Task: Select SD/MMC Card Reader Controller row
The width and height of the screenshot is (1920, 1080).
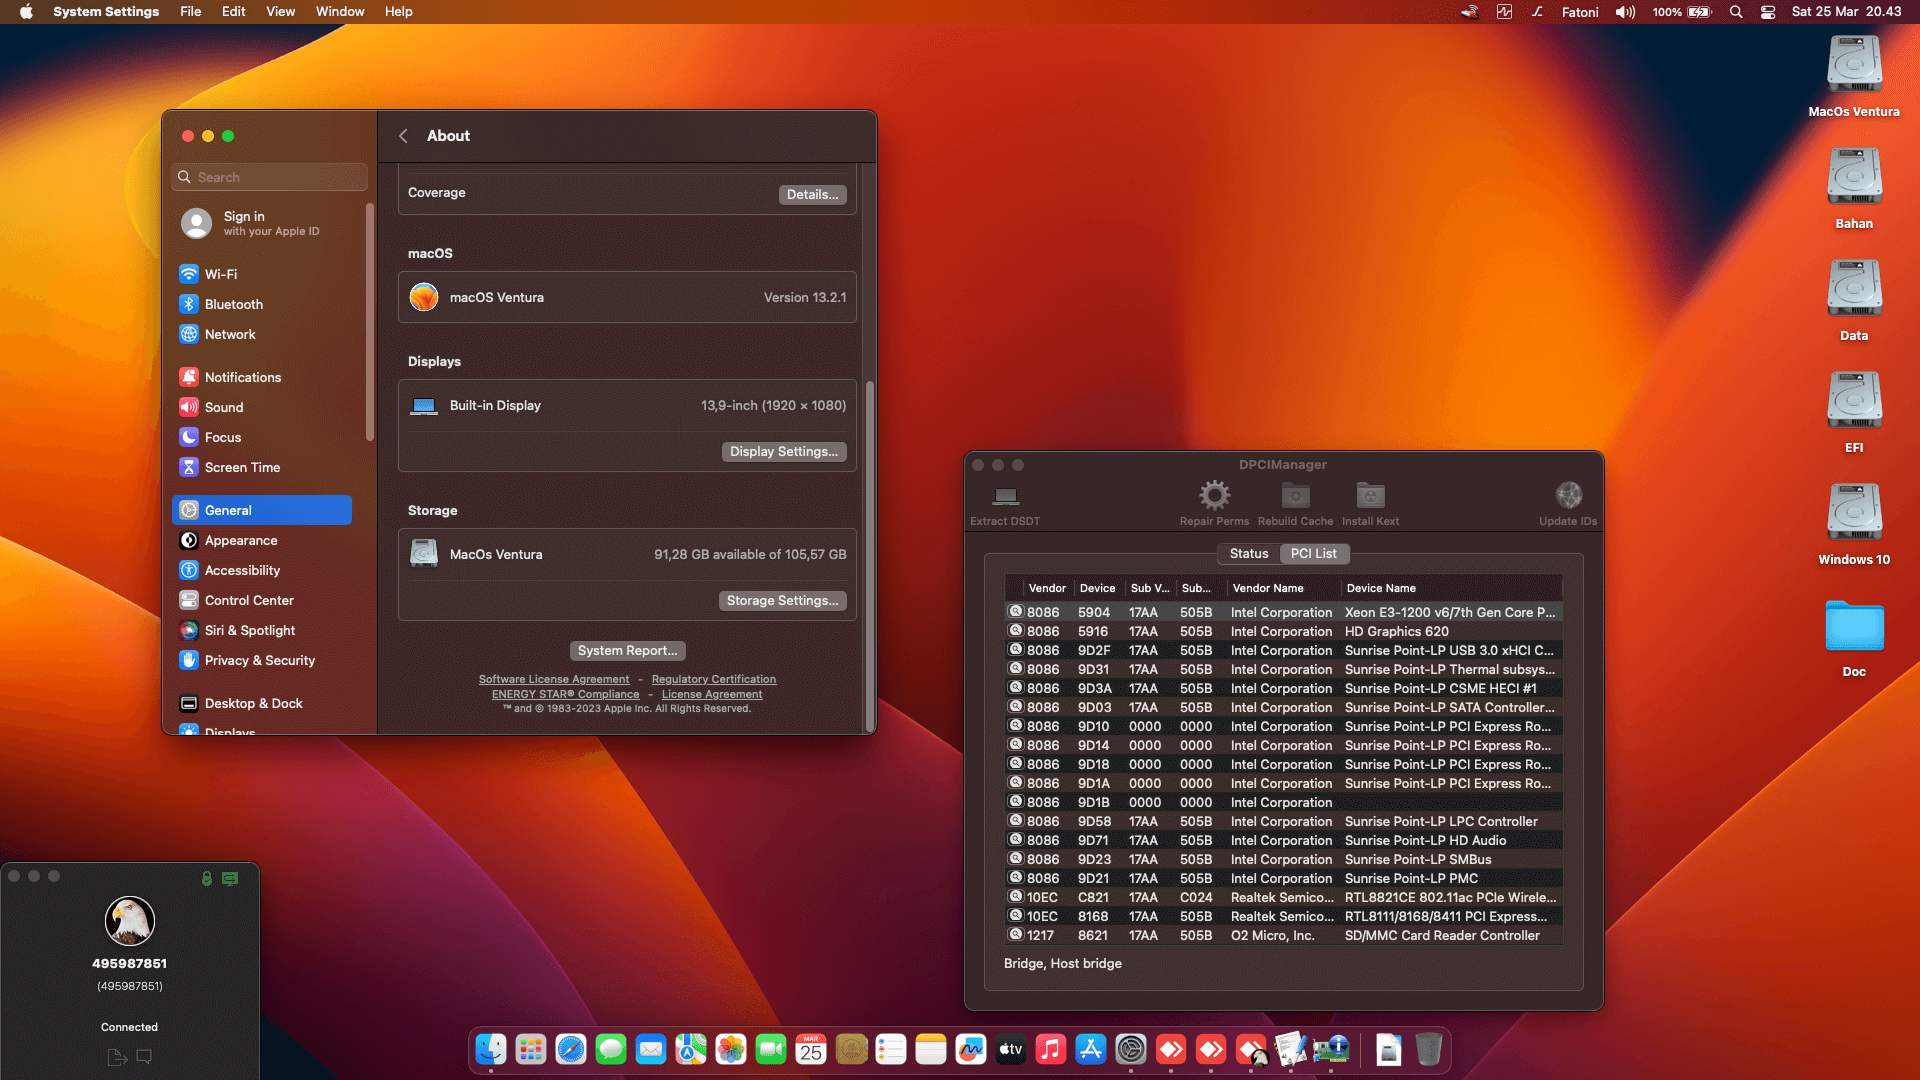Action: [1284, 936]
